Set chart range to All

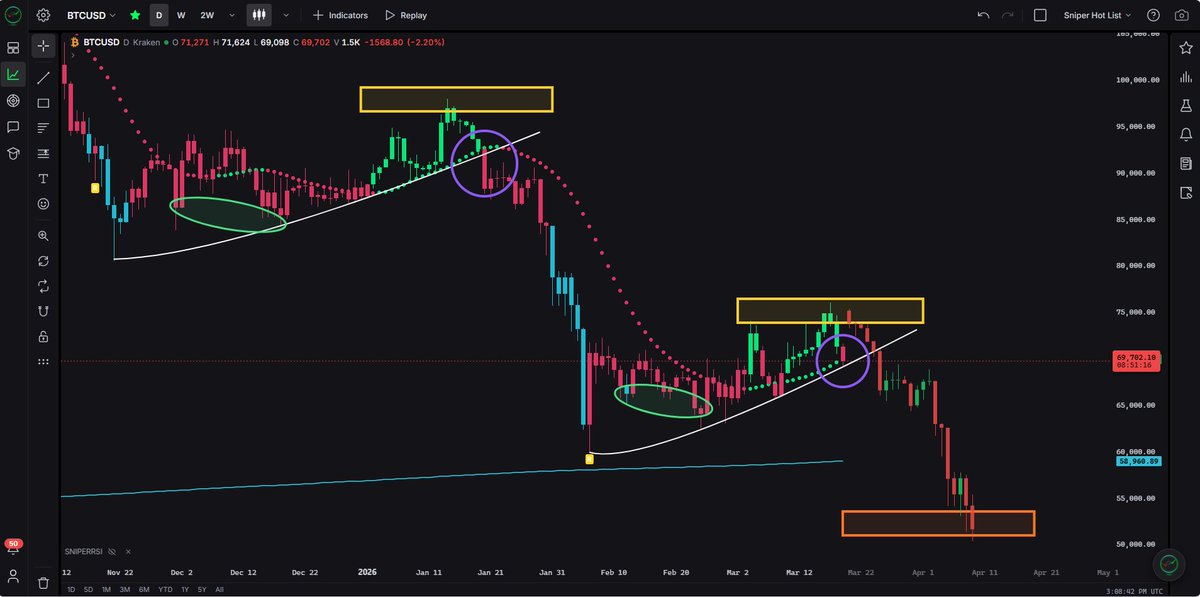pyautogui.click(x=219, y=589)
